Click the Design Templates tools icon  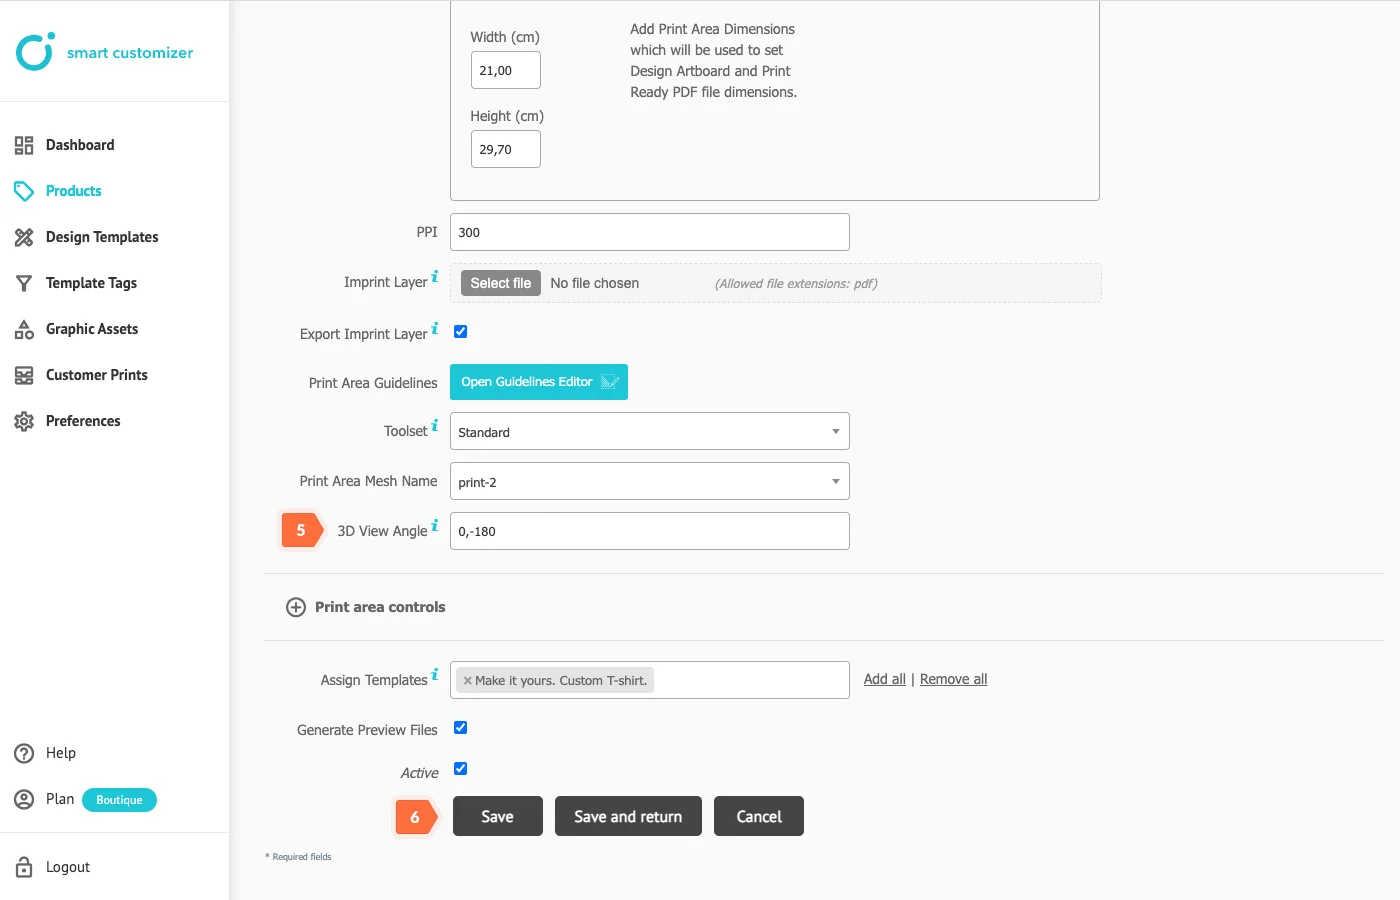tap(24, 237)
